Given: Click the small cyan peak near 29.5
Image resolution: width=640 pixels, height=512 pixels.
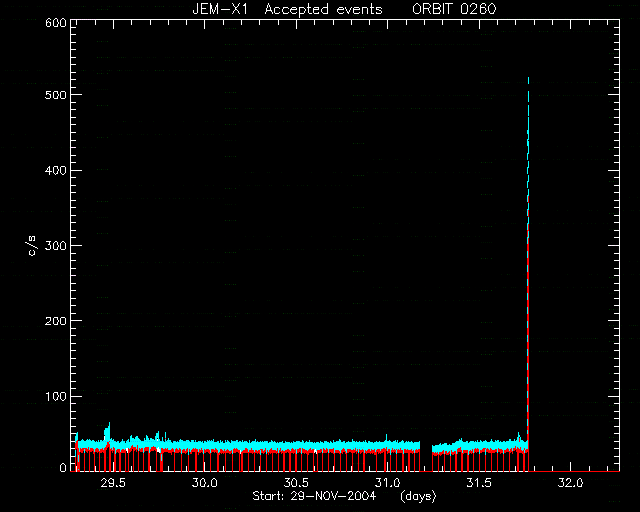Looking at the screenshot, I should click(x=108, y=430).
